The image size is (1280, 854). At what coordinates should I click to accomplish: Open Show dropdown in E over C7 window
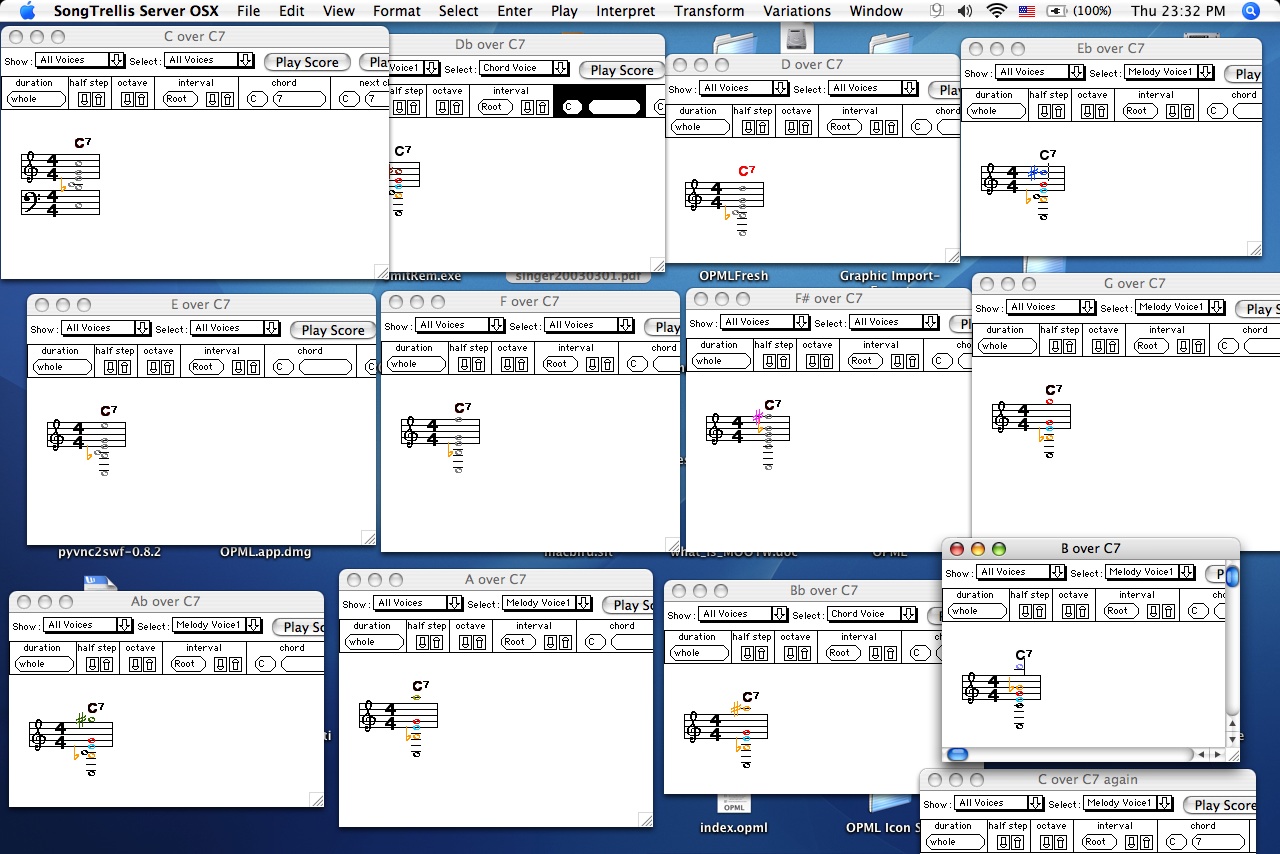pyautogui.click(x=106, y=328)
